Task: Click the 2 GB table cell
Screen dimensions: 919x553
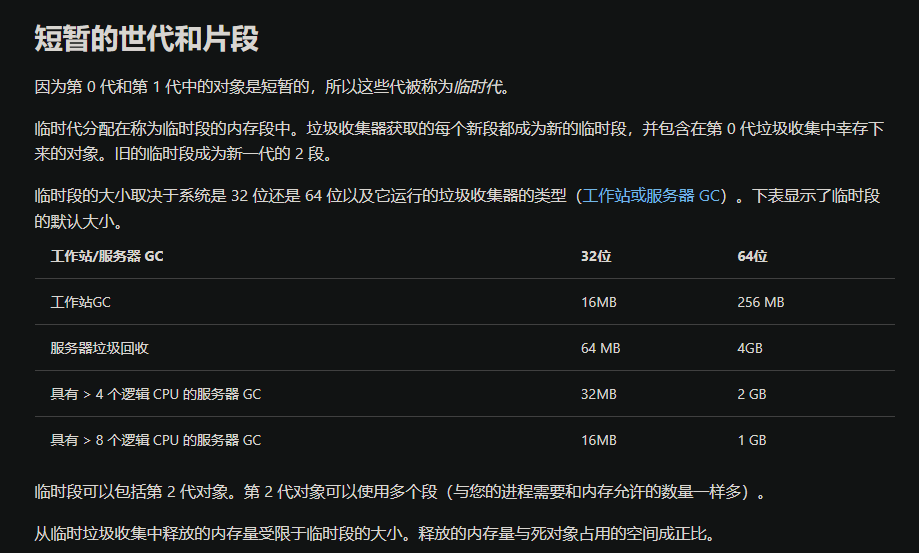Action: click(x=752, y=394)
